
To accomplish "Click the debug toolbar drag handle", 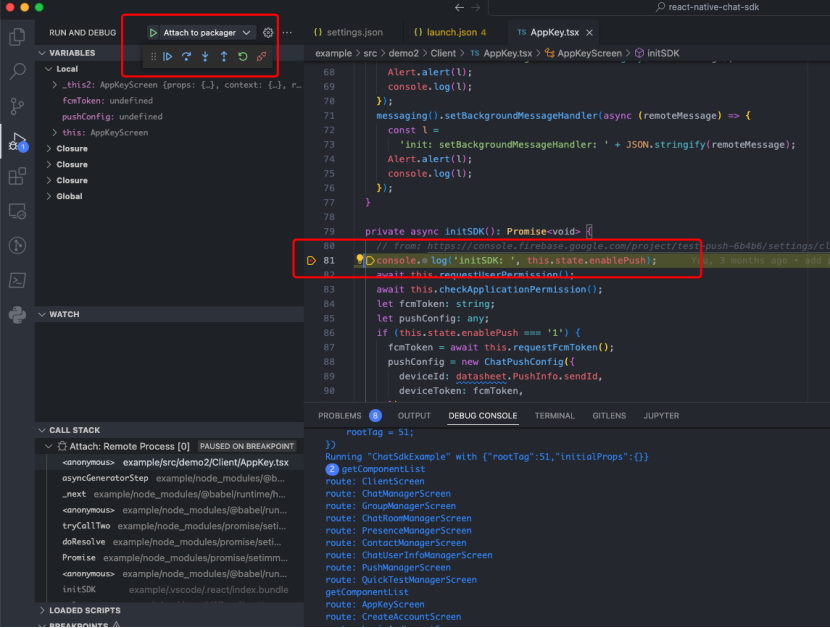I will (x=154, y=57).
